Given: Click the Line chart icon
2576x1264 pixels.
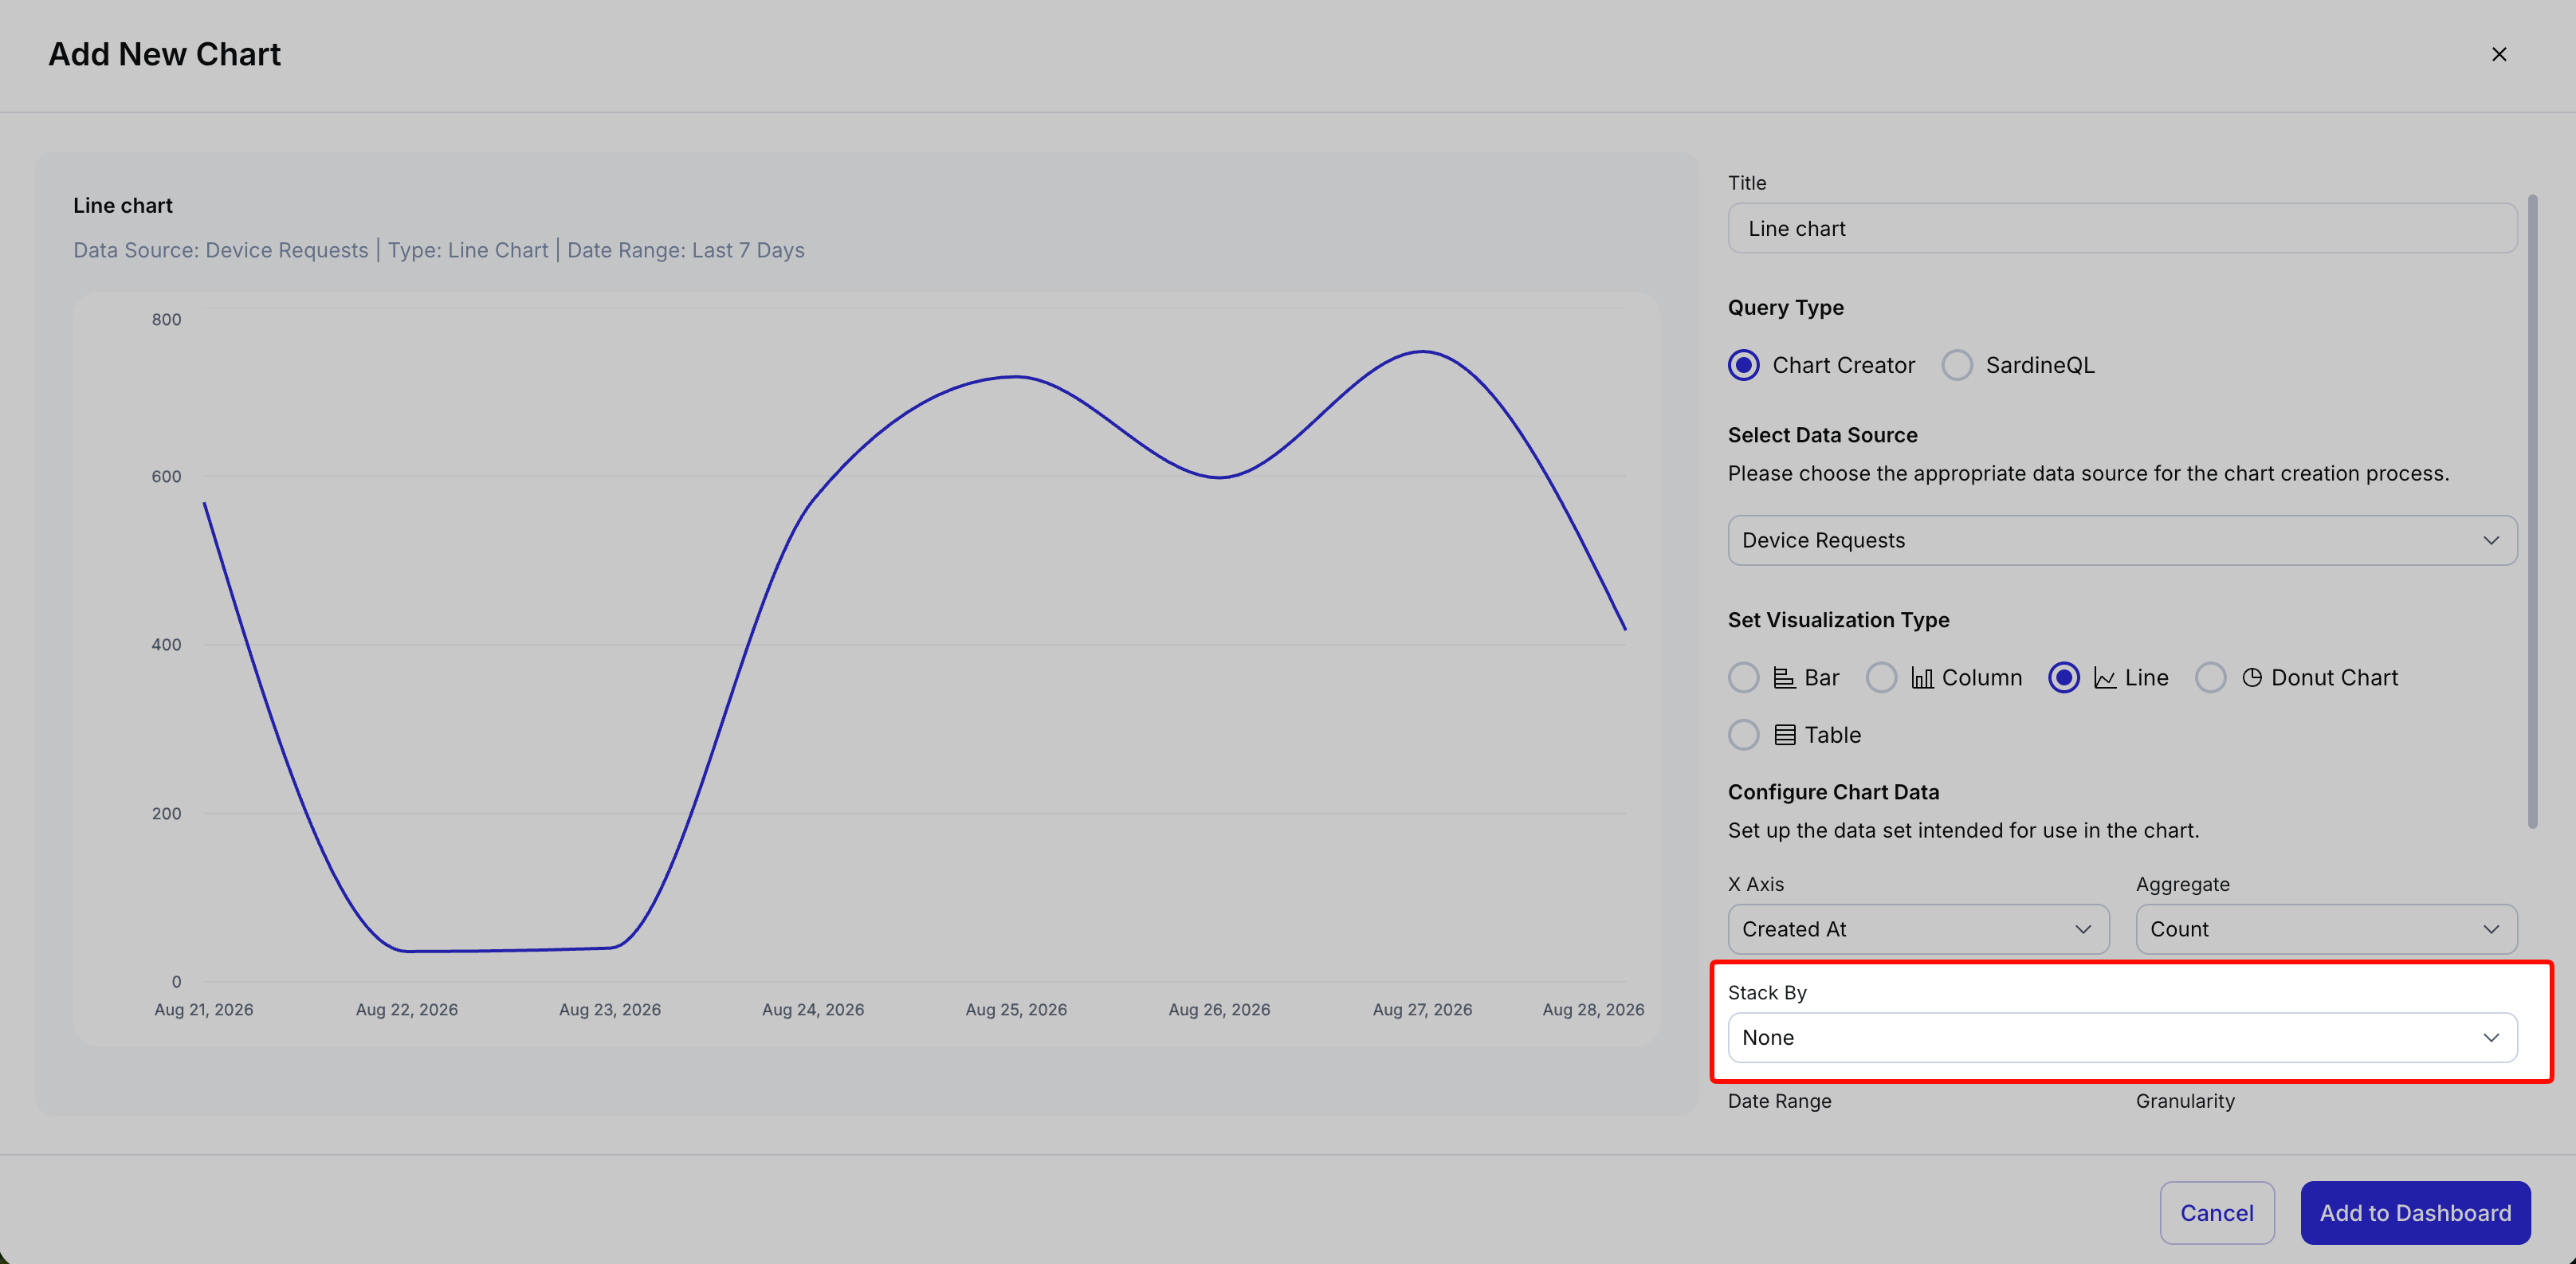Looking at the screenshot, I should 2105,678.
